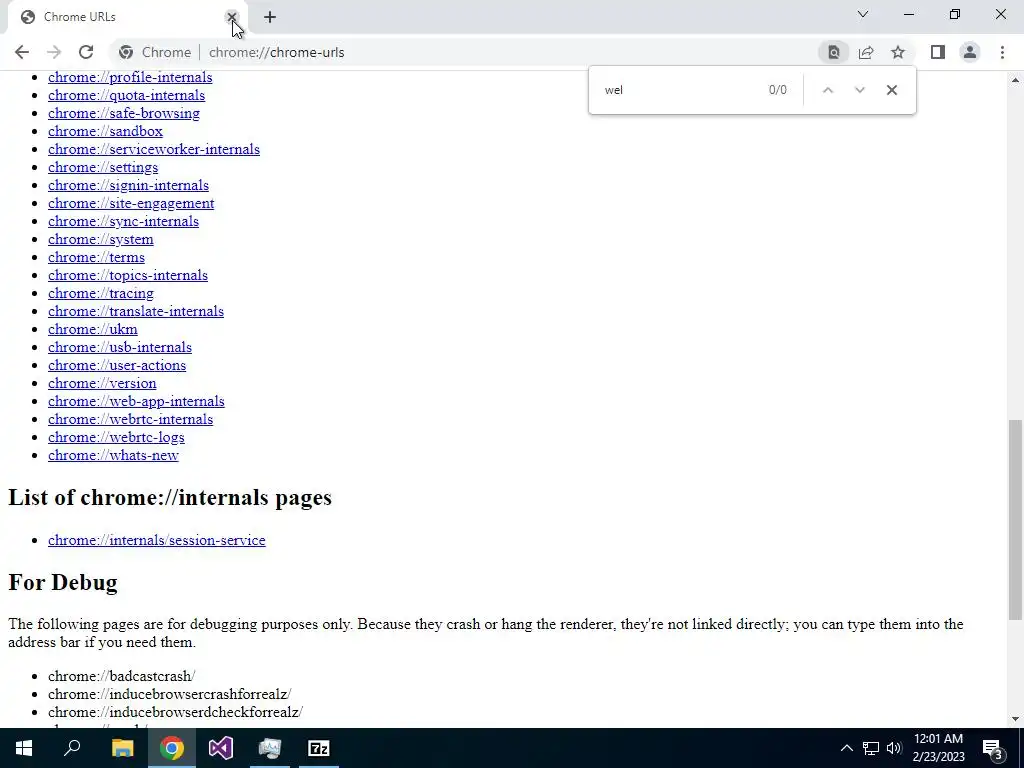Open chrome://sync-internals link
Viewport: 1024px width, 768px height.
[x=123, y=221]
